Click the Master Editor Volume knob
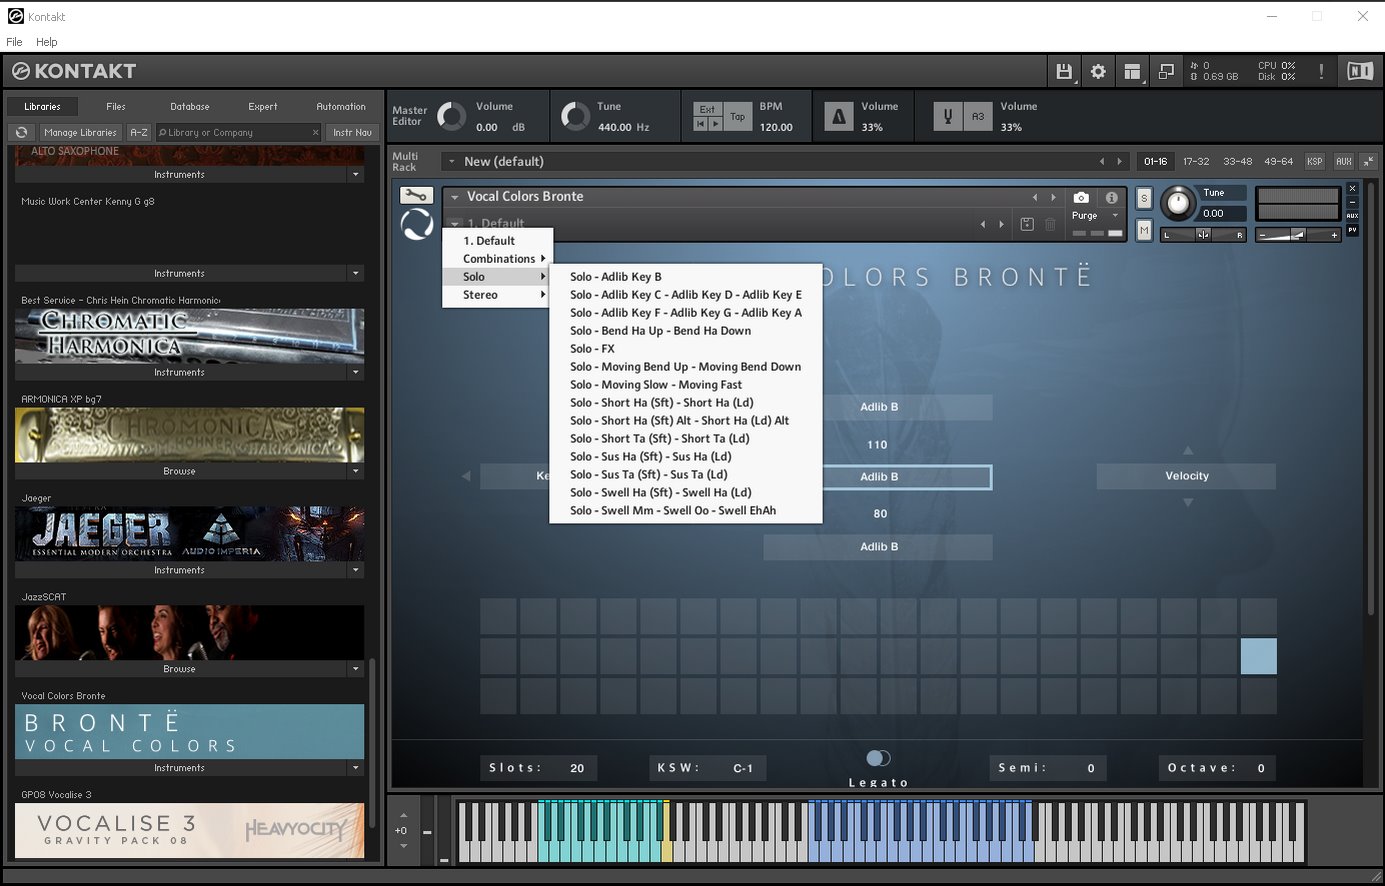Screen dimensions: 1385x886 [x=452, y=117]
